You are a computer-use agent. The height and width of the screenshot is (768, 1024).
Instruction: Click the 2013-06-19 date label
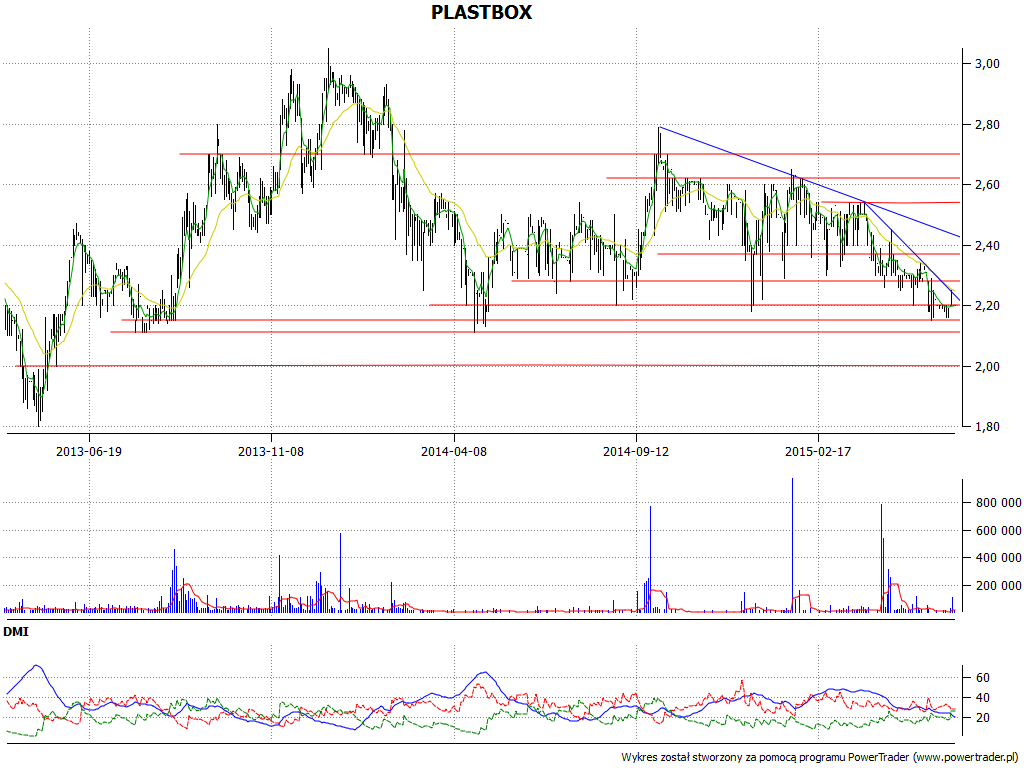pyautogui.click(x=89, y=451)
